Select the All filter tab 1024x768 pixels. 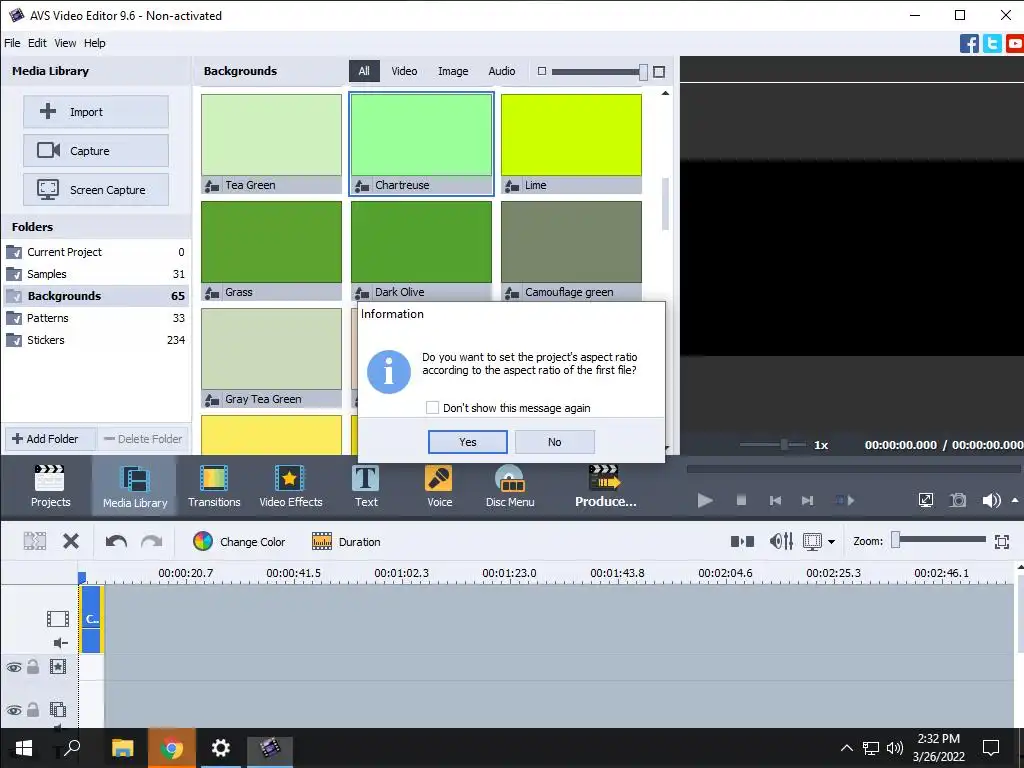coord(364,71)
